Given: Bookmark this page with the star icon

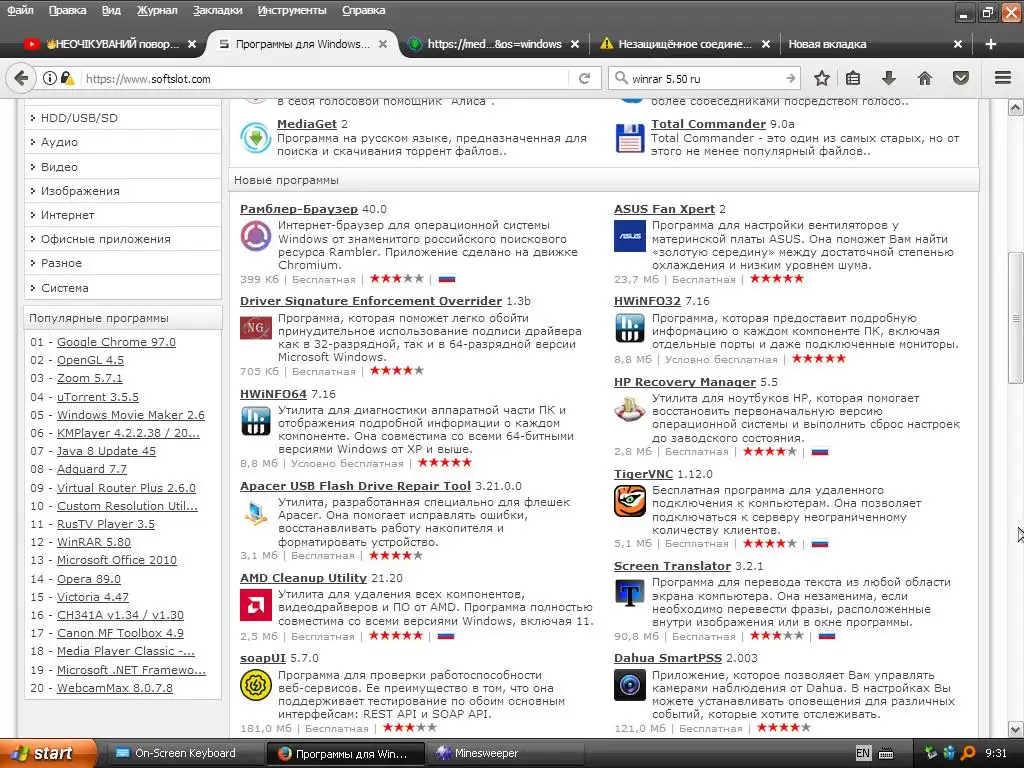Looking at the screenshot, I should click(x=822, y=78).
